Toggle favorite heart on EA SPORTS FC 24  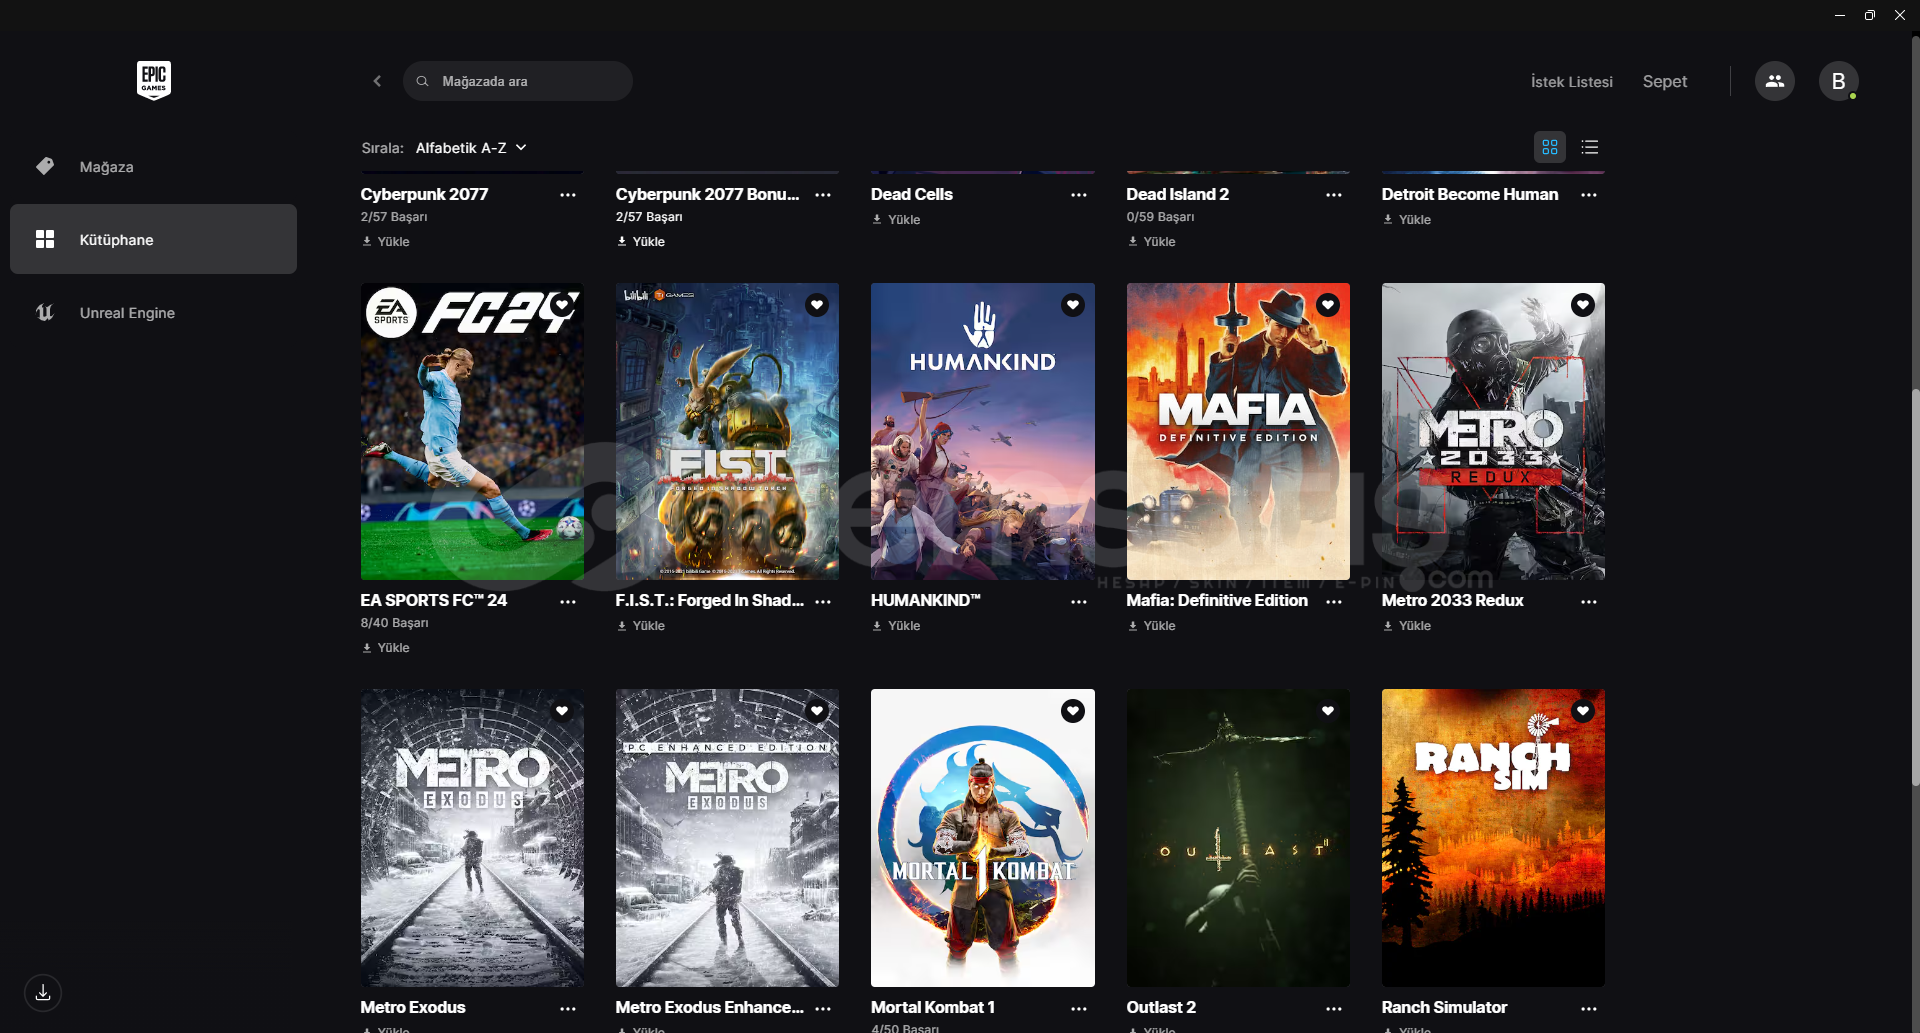click(562, 304)
